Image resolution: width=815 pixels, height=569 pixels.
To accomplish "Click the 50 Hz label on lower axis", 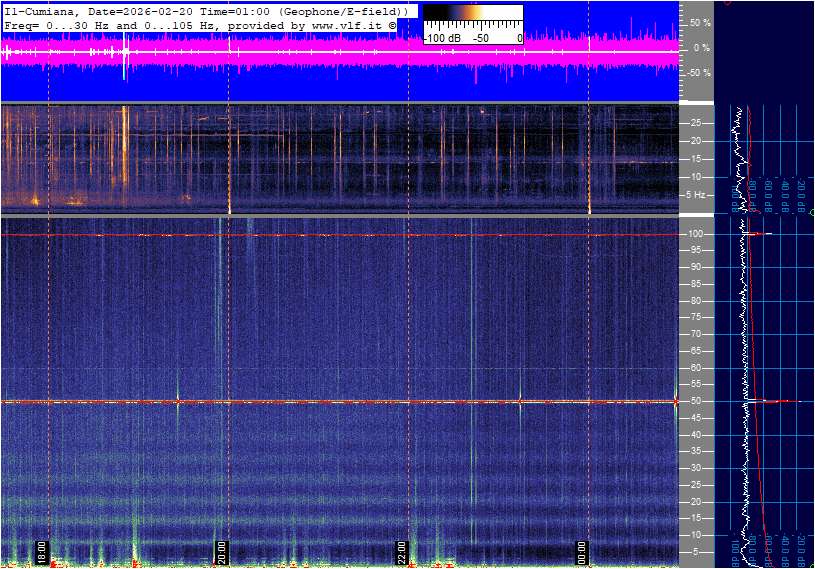I will pos(697,401).
